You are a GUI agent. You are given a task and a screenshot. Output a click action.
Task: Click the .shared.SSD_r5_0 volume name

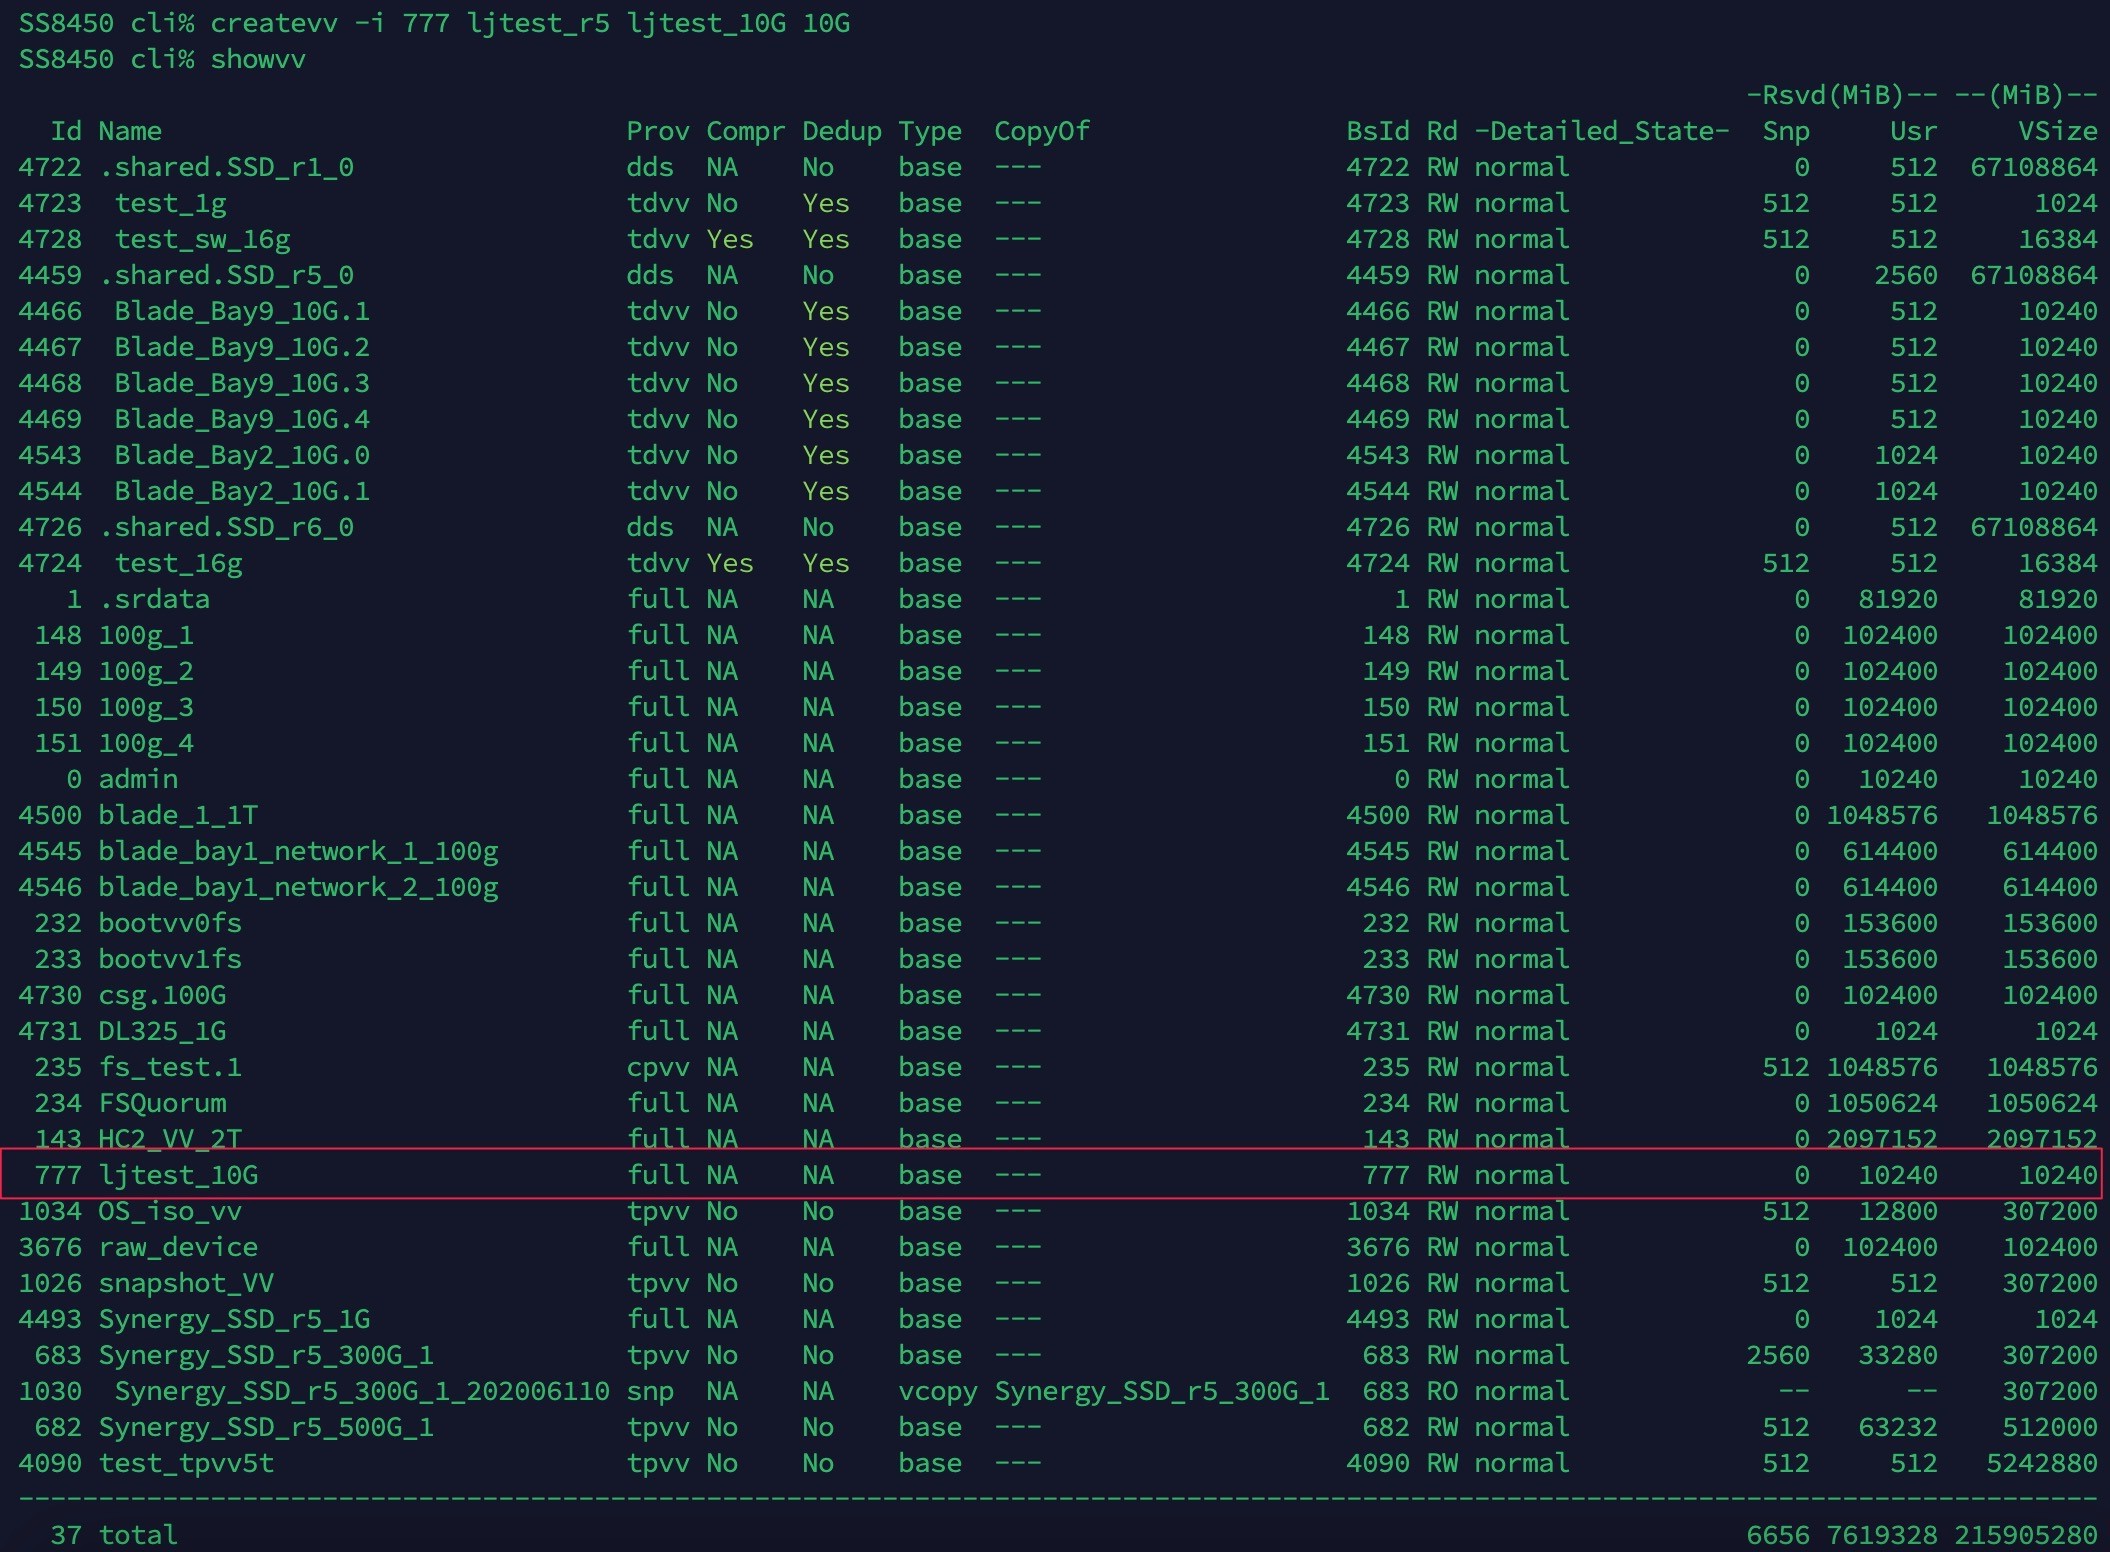pyautogui.click(x=226, y=275)
